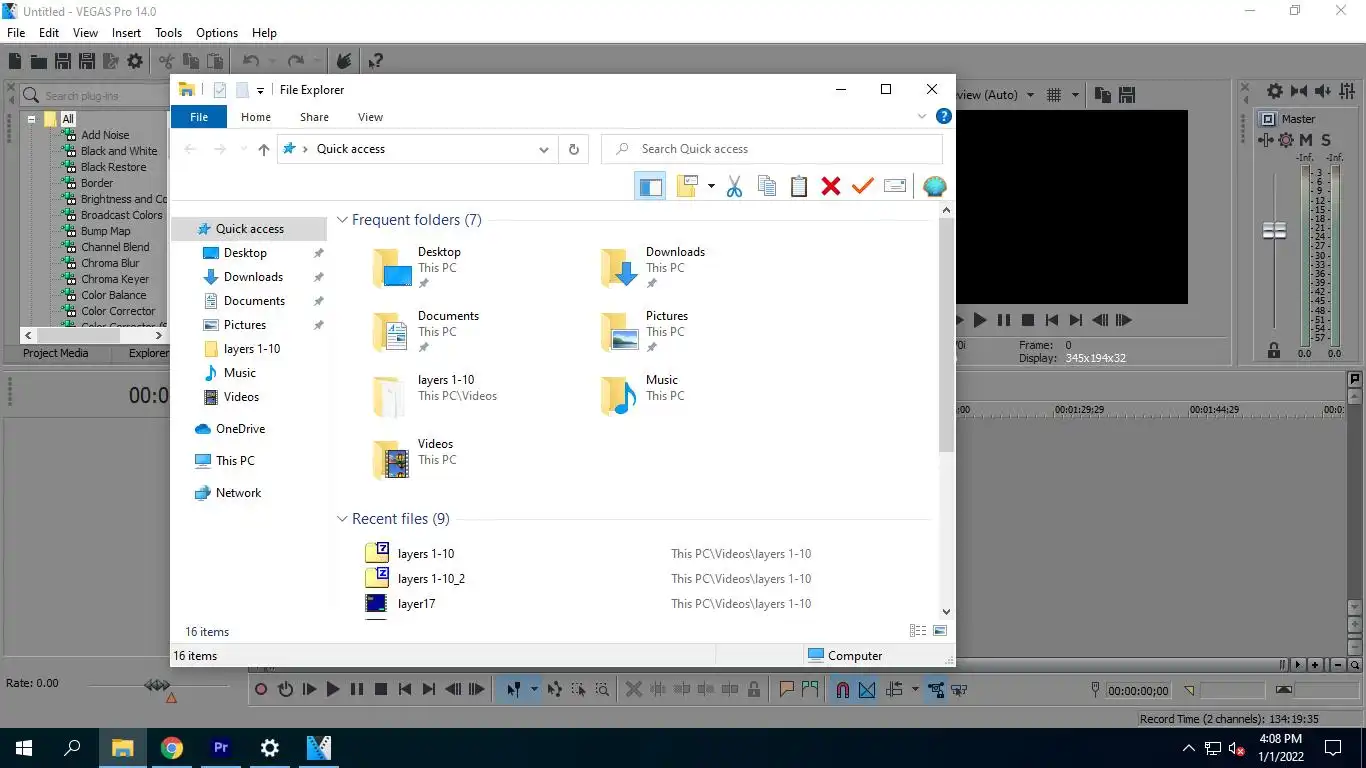This screenshot has width=1366, height=768.
Task: Switch to the Share ribbon tab
Action: [314, 117]
